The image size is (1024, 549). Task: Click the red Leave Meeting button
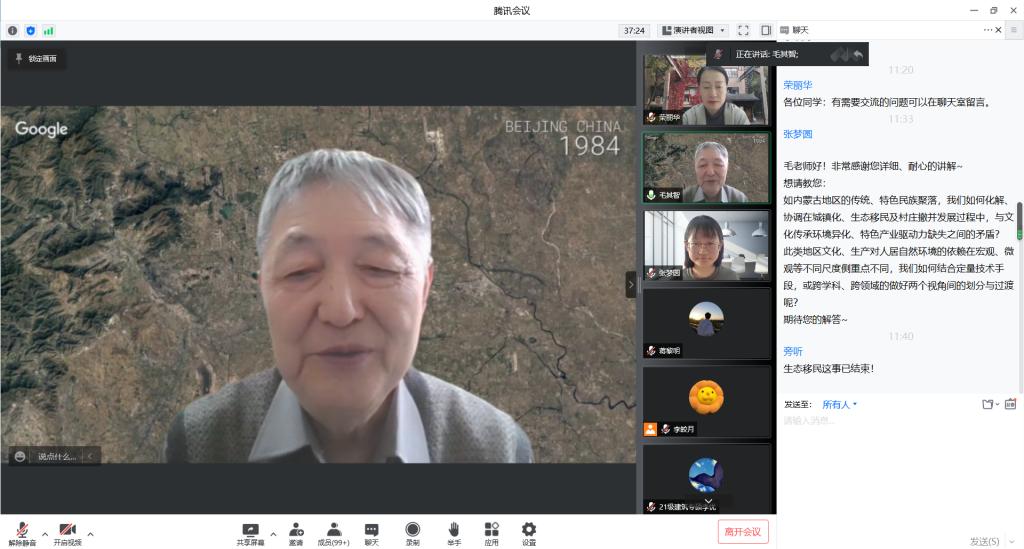click(x=742, y=531)
